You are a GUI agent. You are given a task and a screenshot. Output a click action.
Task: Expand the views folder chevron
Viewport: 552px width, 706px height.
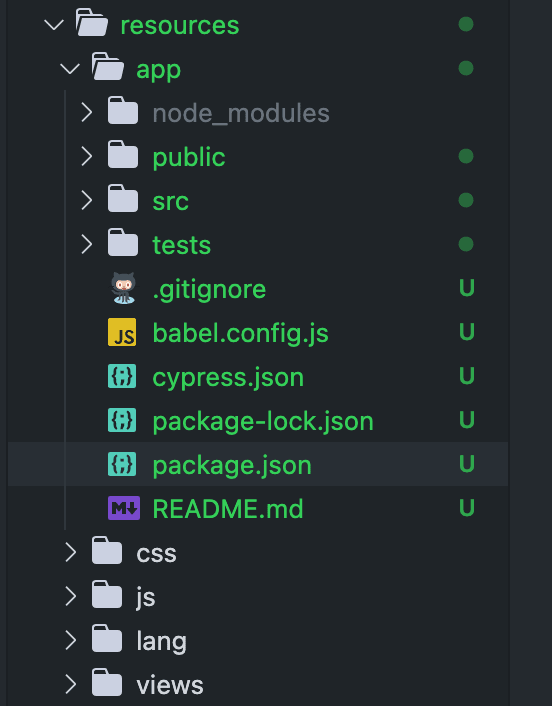point(71,684)
